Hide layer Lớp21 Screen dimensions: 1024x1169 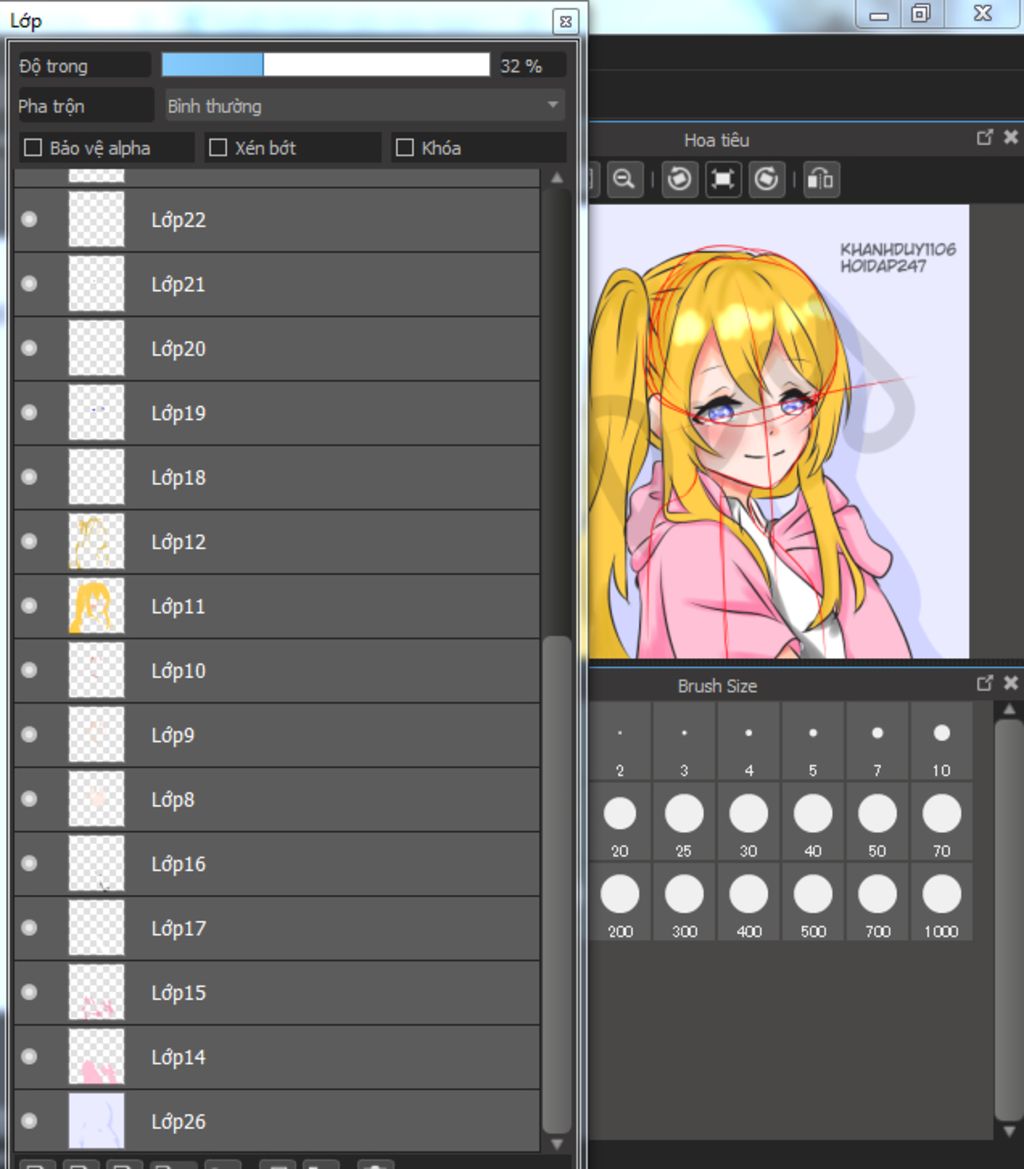(29, 283)
